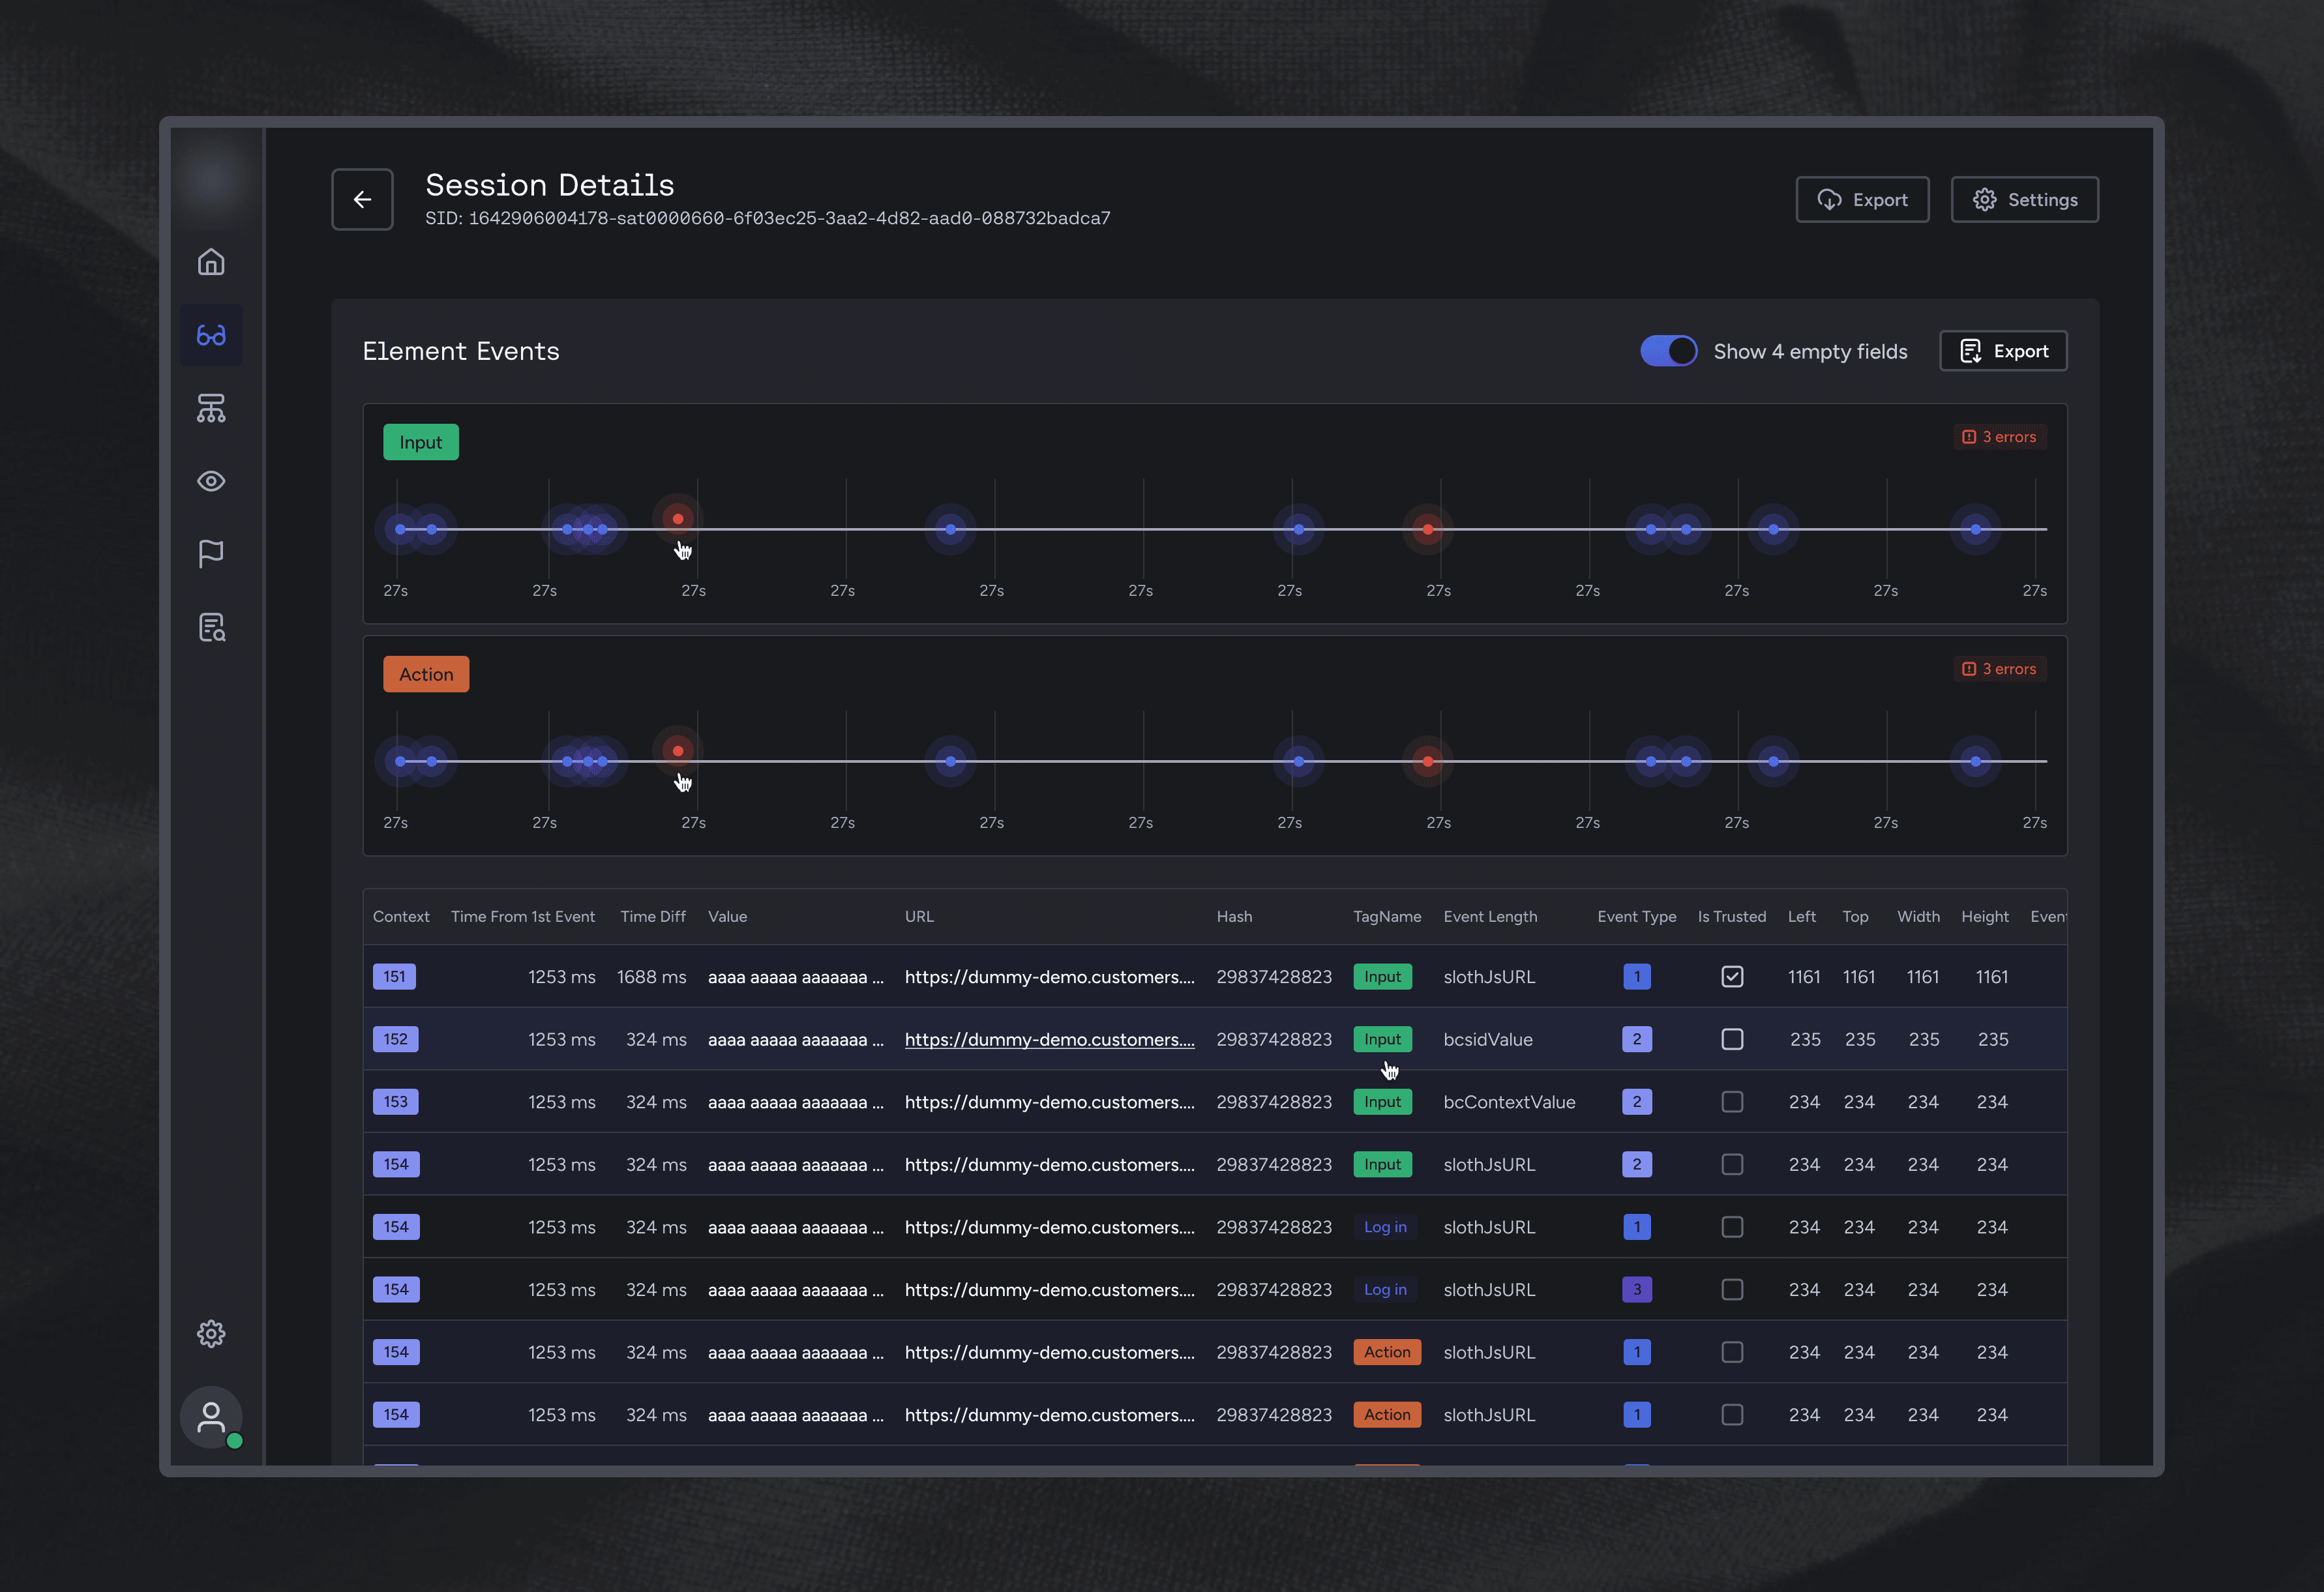The height and width of the screenshot is (1592, 2324).
Task: Click the red error marker on Input timeline
Action: point(678,519)
